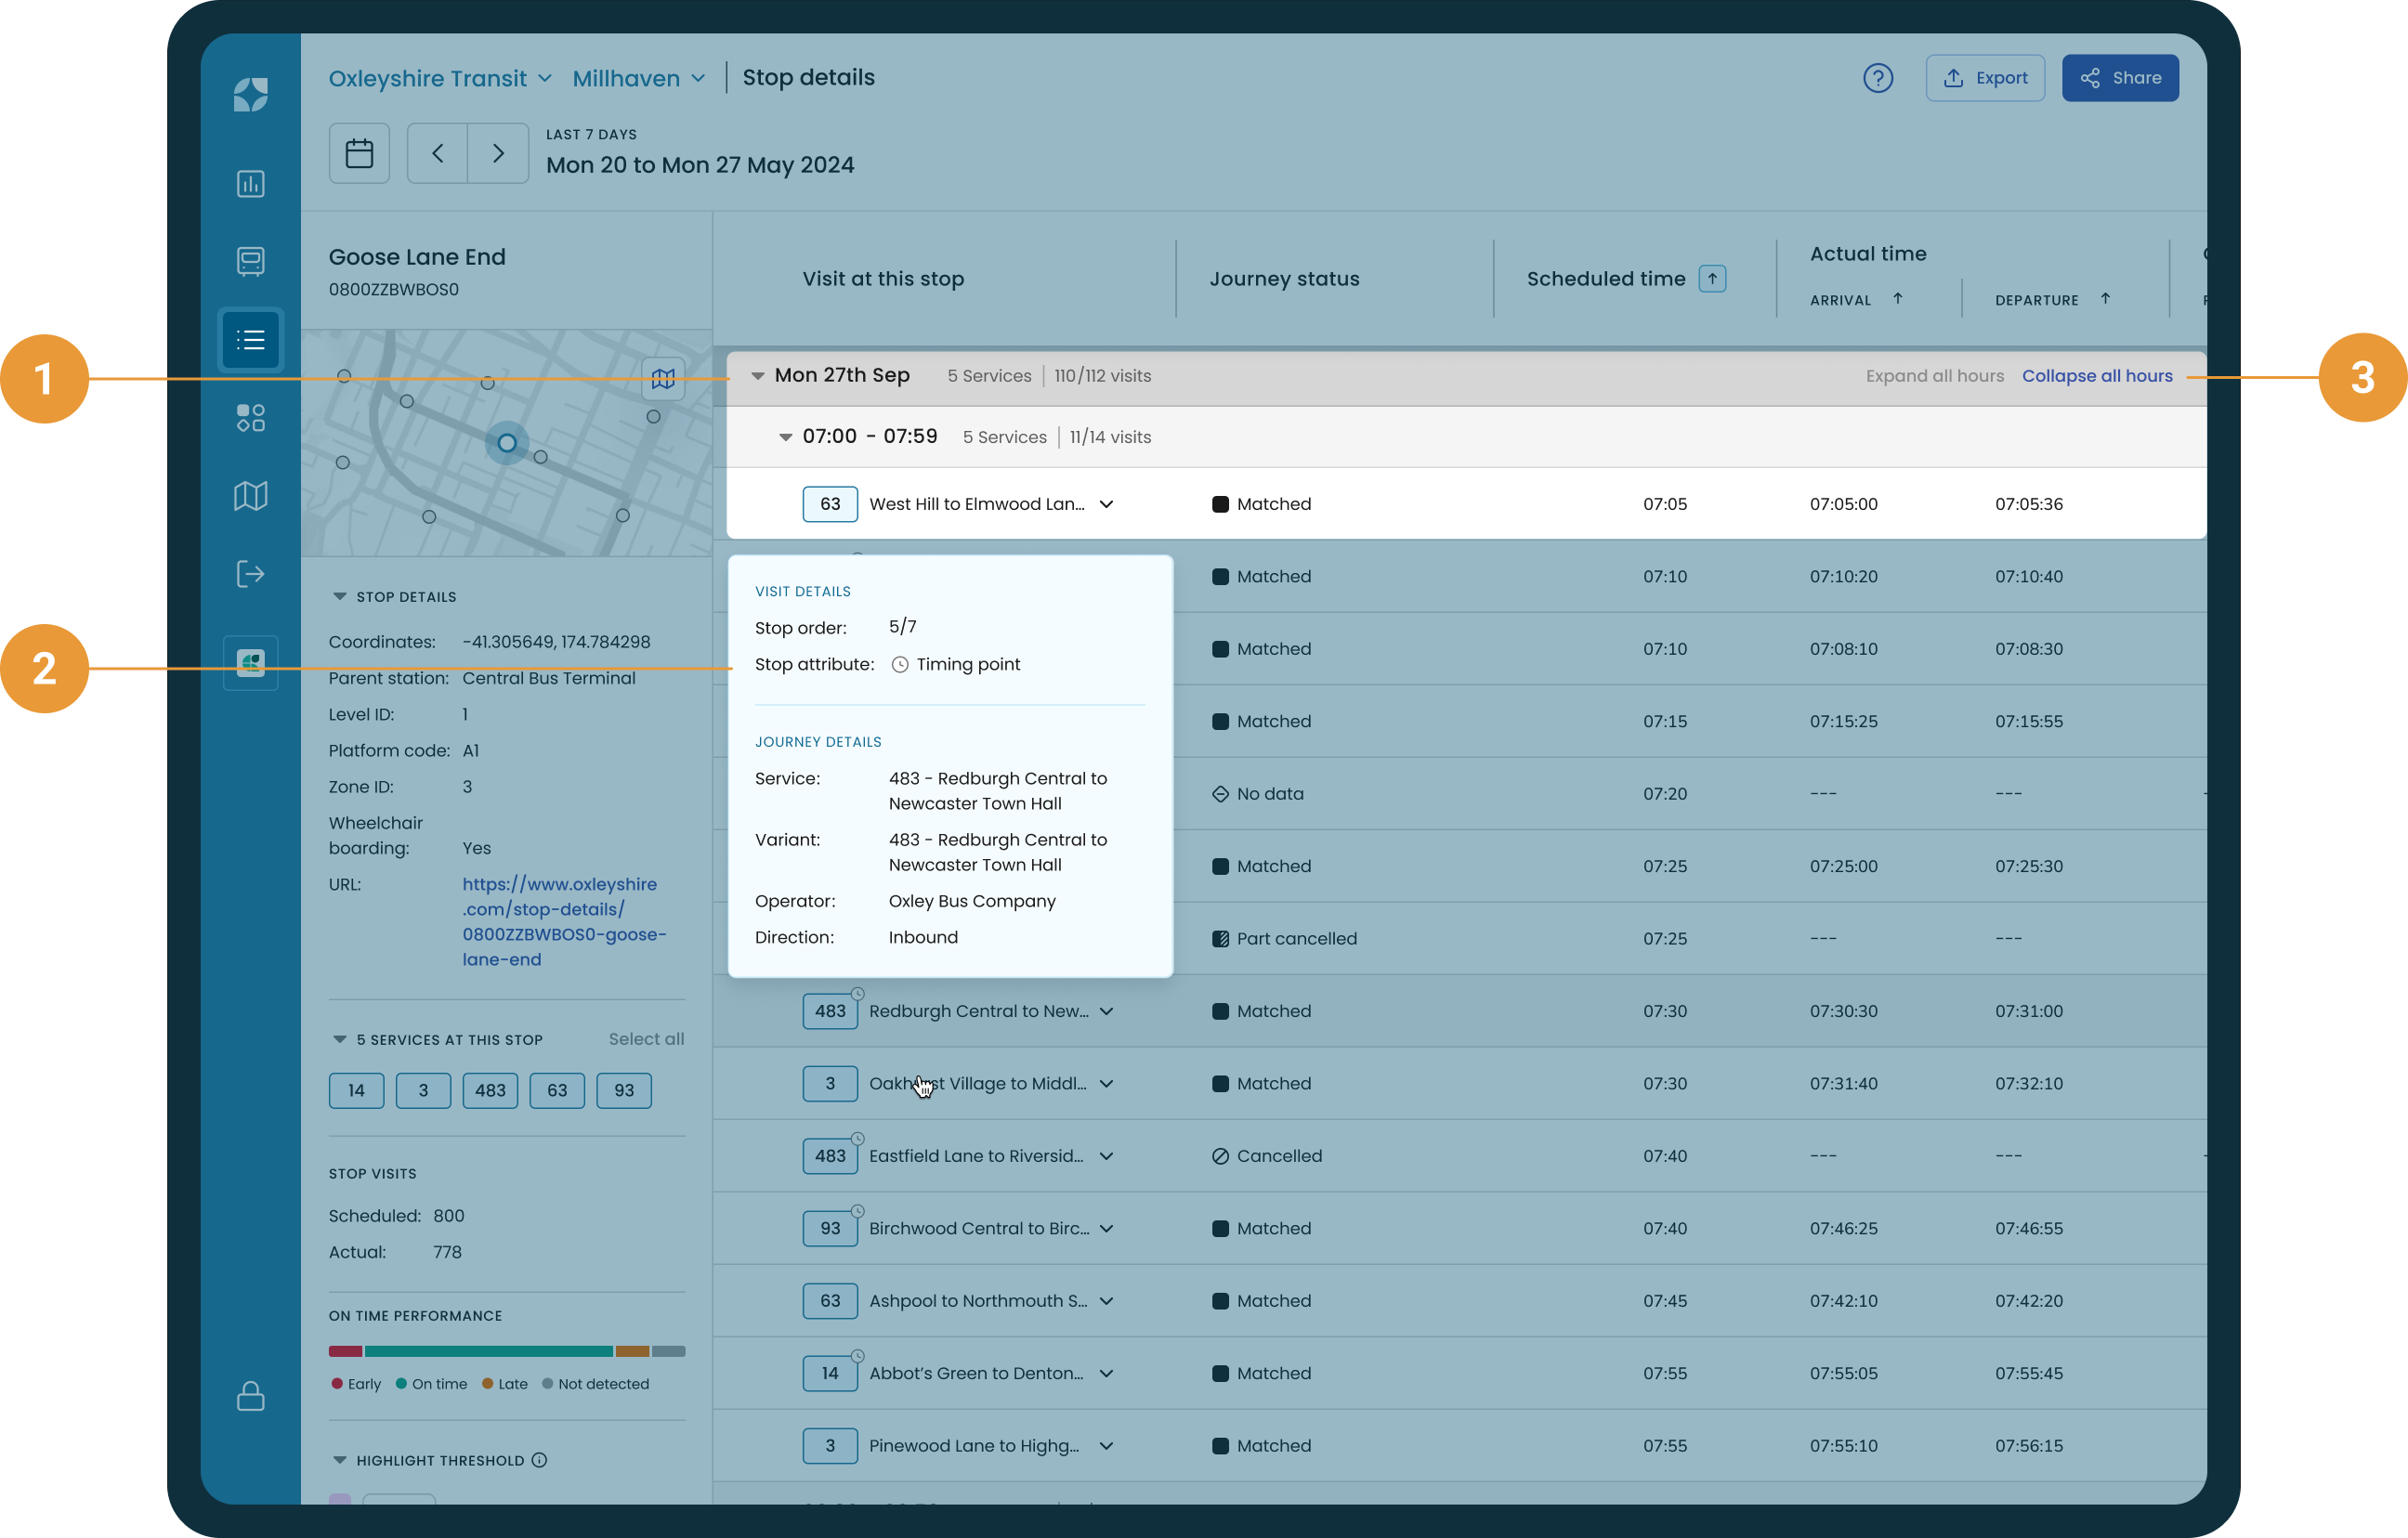Click the sign-out arrow sidebar icon
The width and height of the screenshot is (2408, 1538).
(x=250, y=574)
